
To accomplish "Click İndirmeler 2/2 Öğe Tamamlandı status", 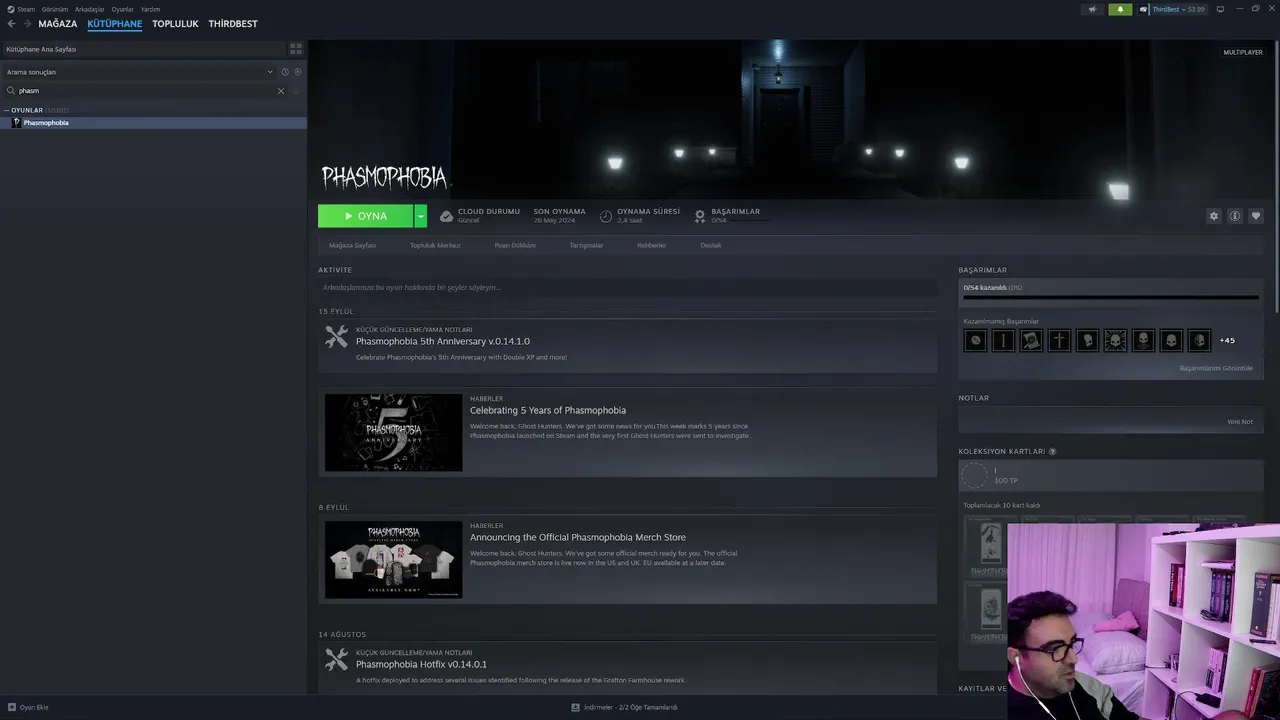I will click(x=632, y=707).
